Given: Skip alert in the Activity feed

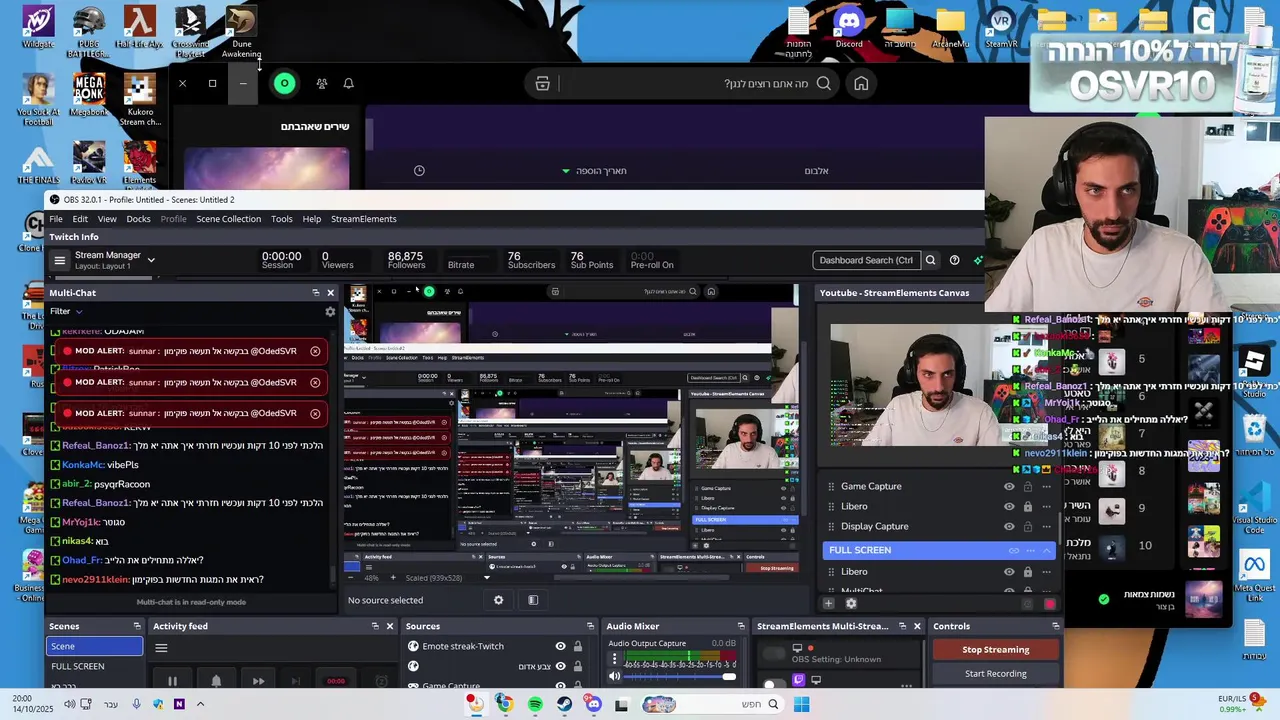Looking at the screenshot, I should pyautogui.click(x=258, y=681).
